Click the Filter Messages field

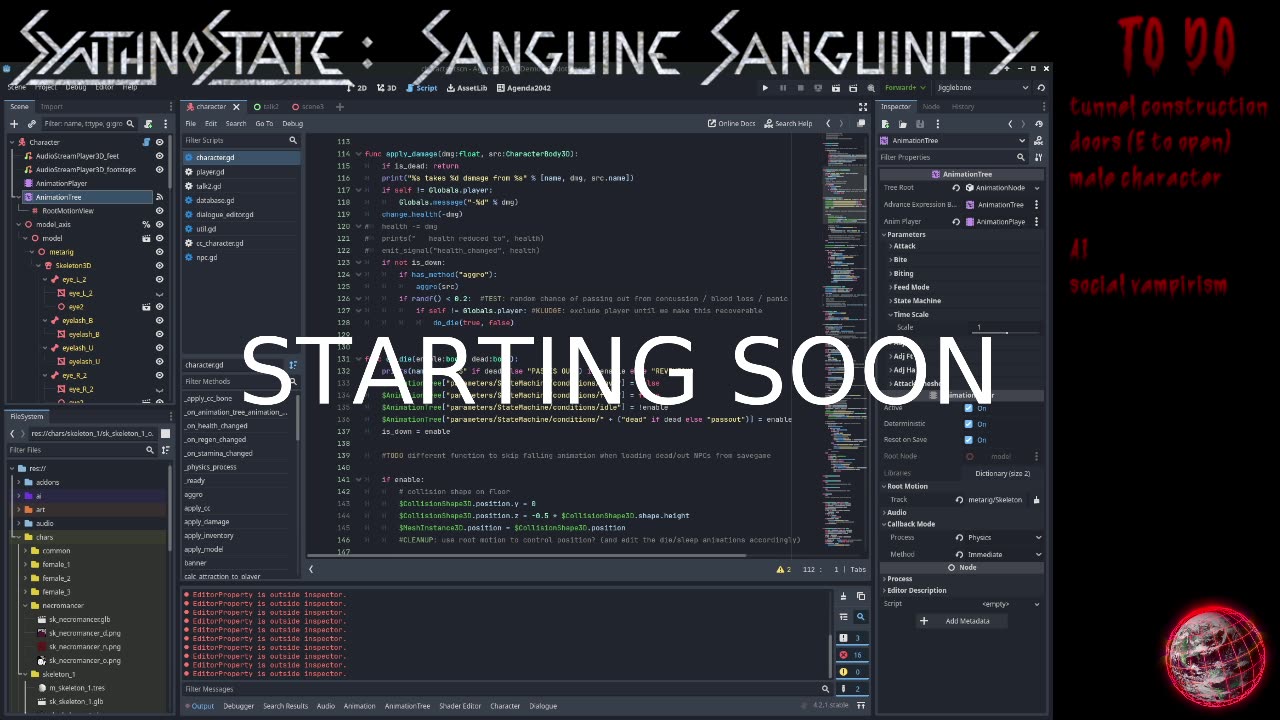click(506, 689)
